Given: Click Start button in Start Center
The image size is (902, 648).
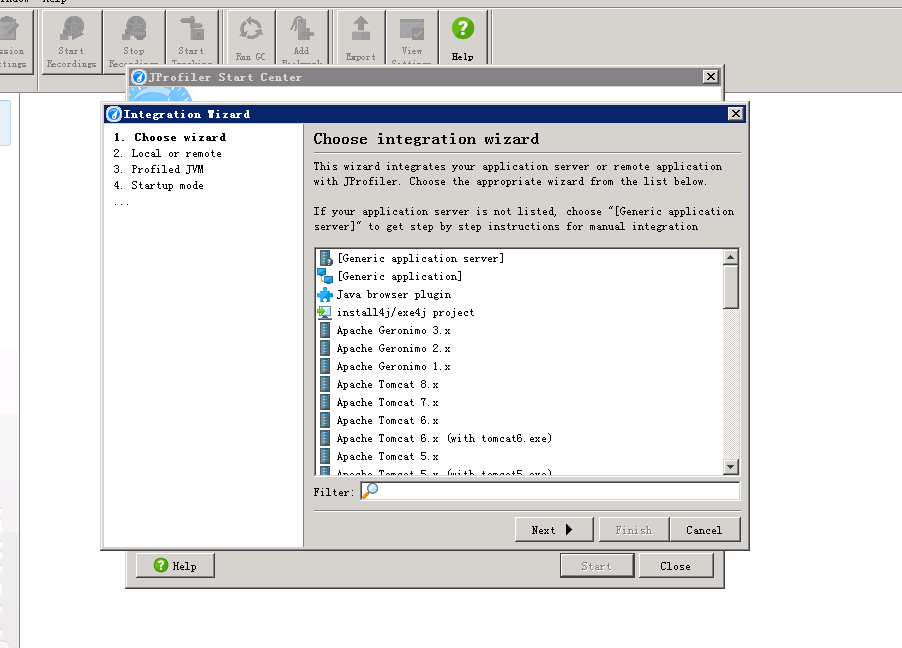Looking at the screenshot, I should [597, 566].
